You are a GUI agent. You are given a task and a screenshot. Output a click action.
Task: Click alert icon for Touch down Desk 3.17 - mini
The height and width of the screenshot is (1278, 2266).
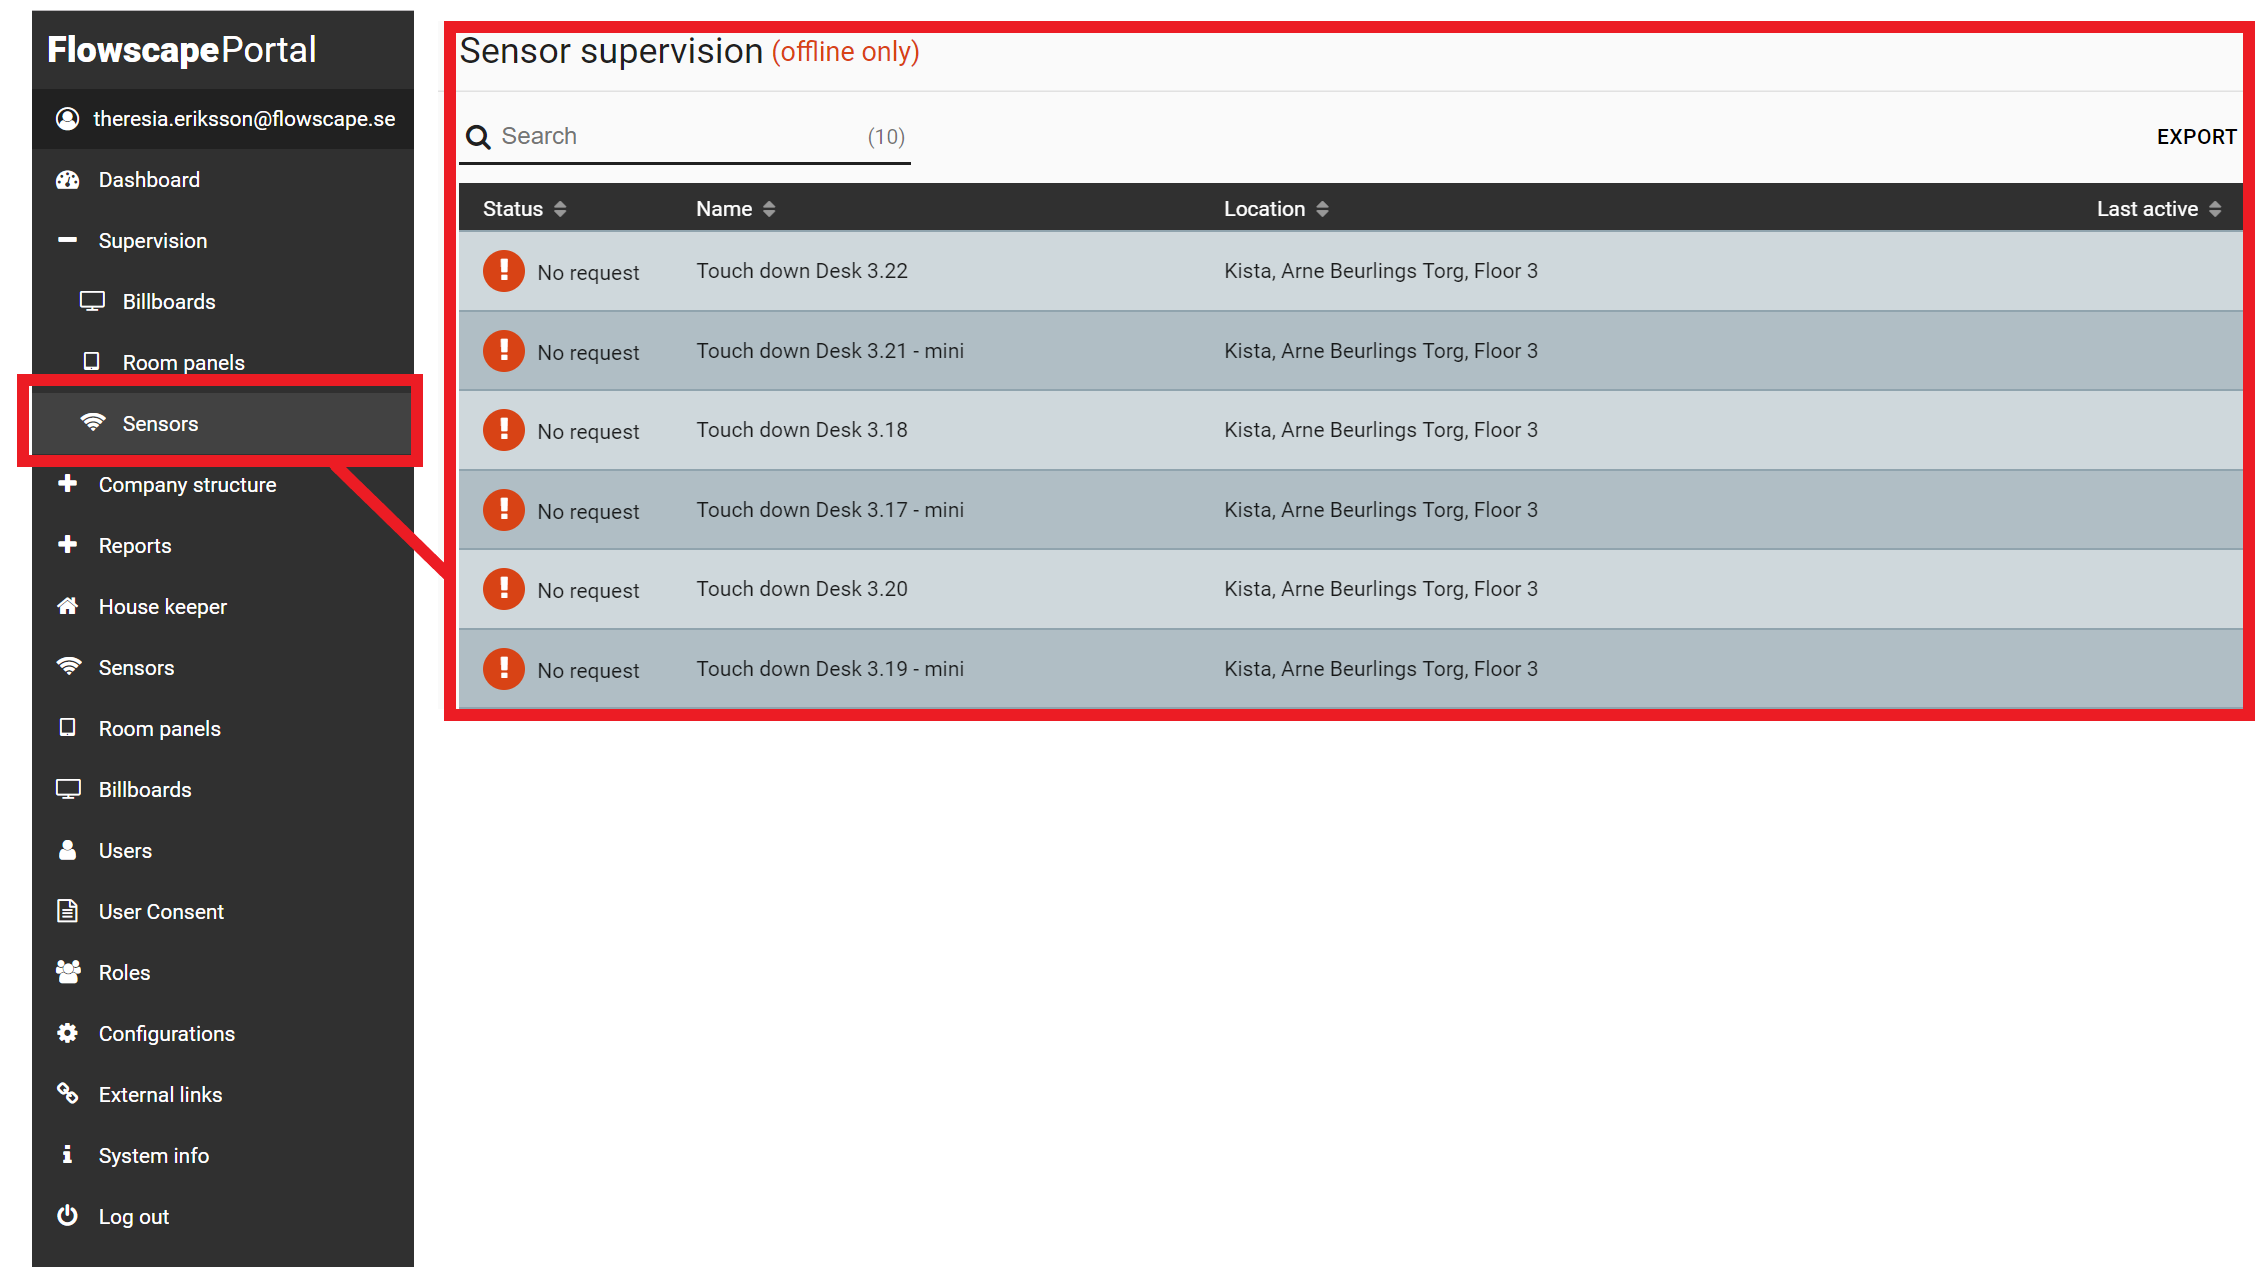pyautogui.click(x=504, y=510)
